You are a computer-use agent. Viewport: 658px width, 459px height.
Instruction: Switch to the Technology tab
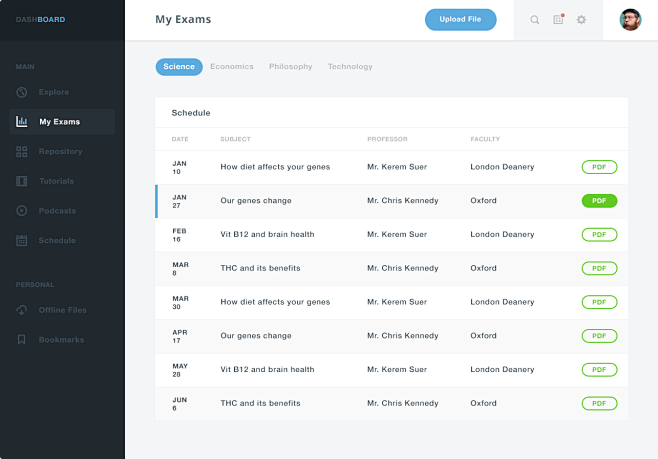[350, 67]
